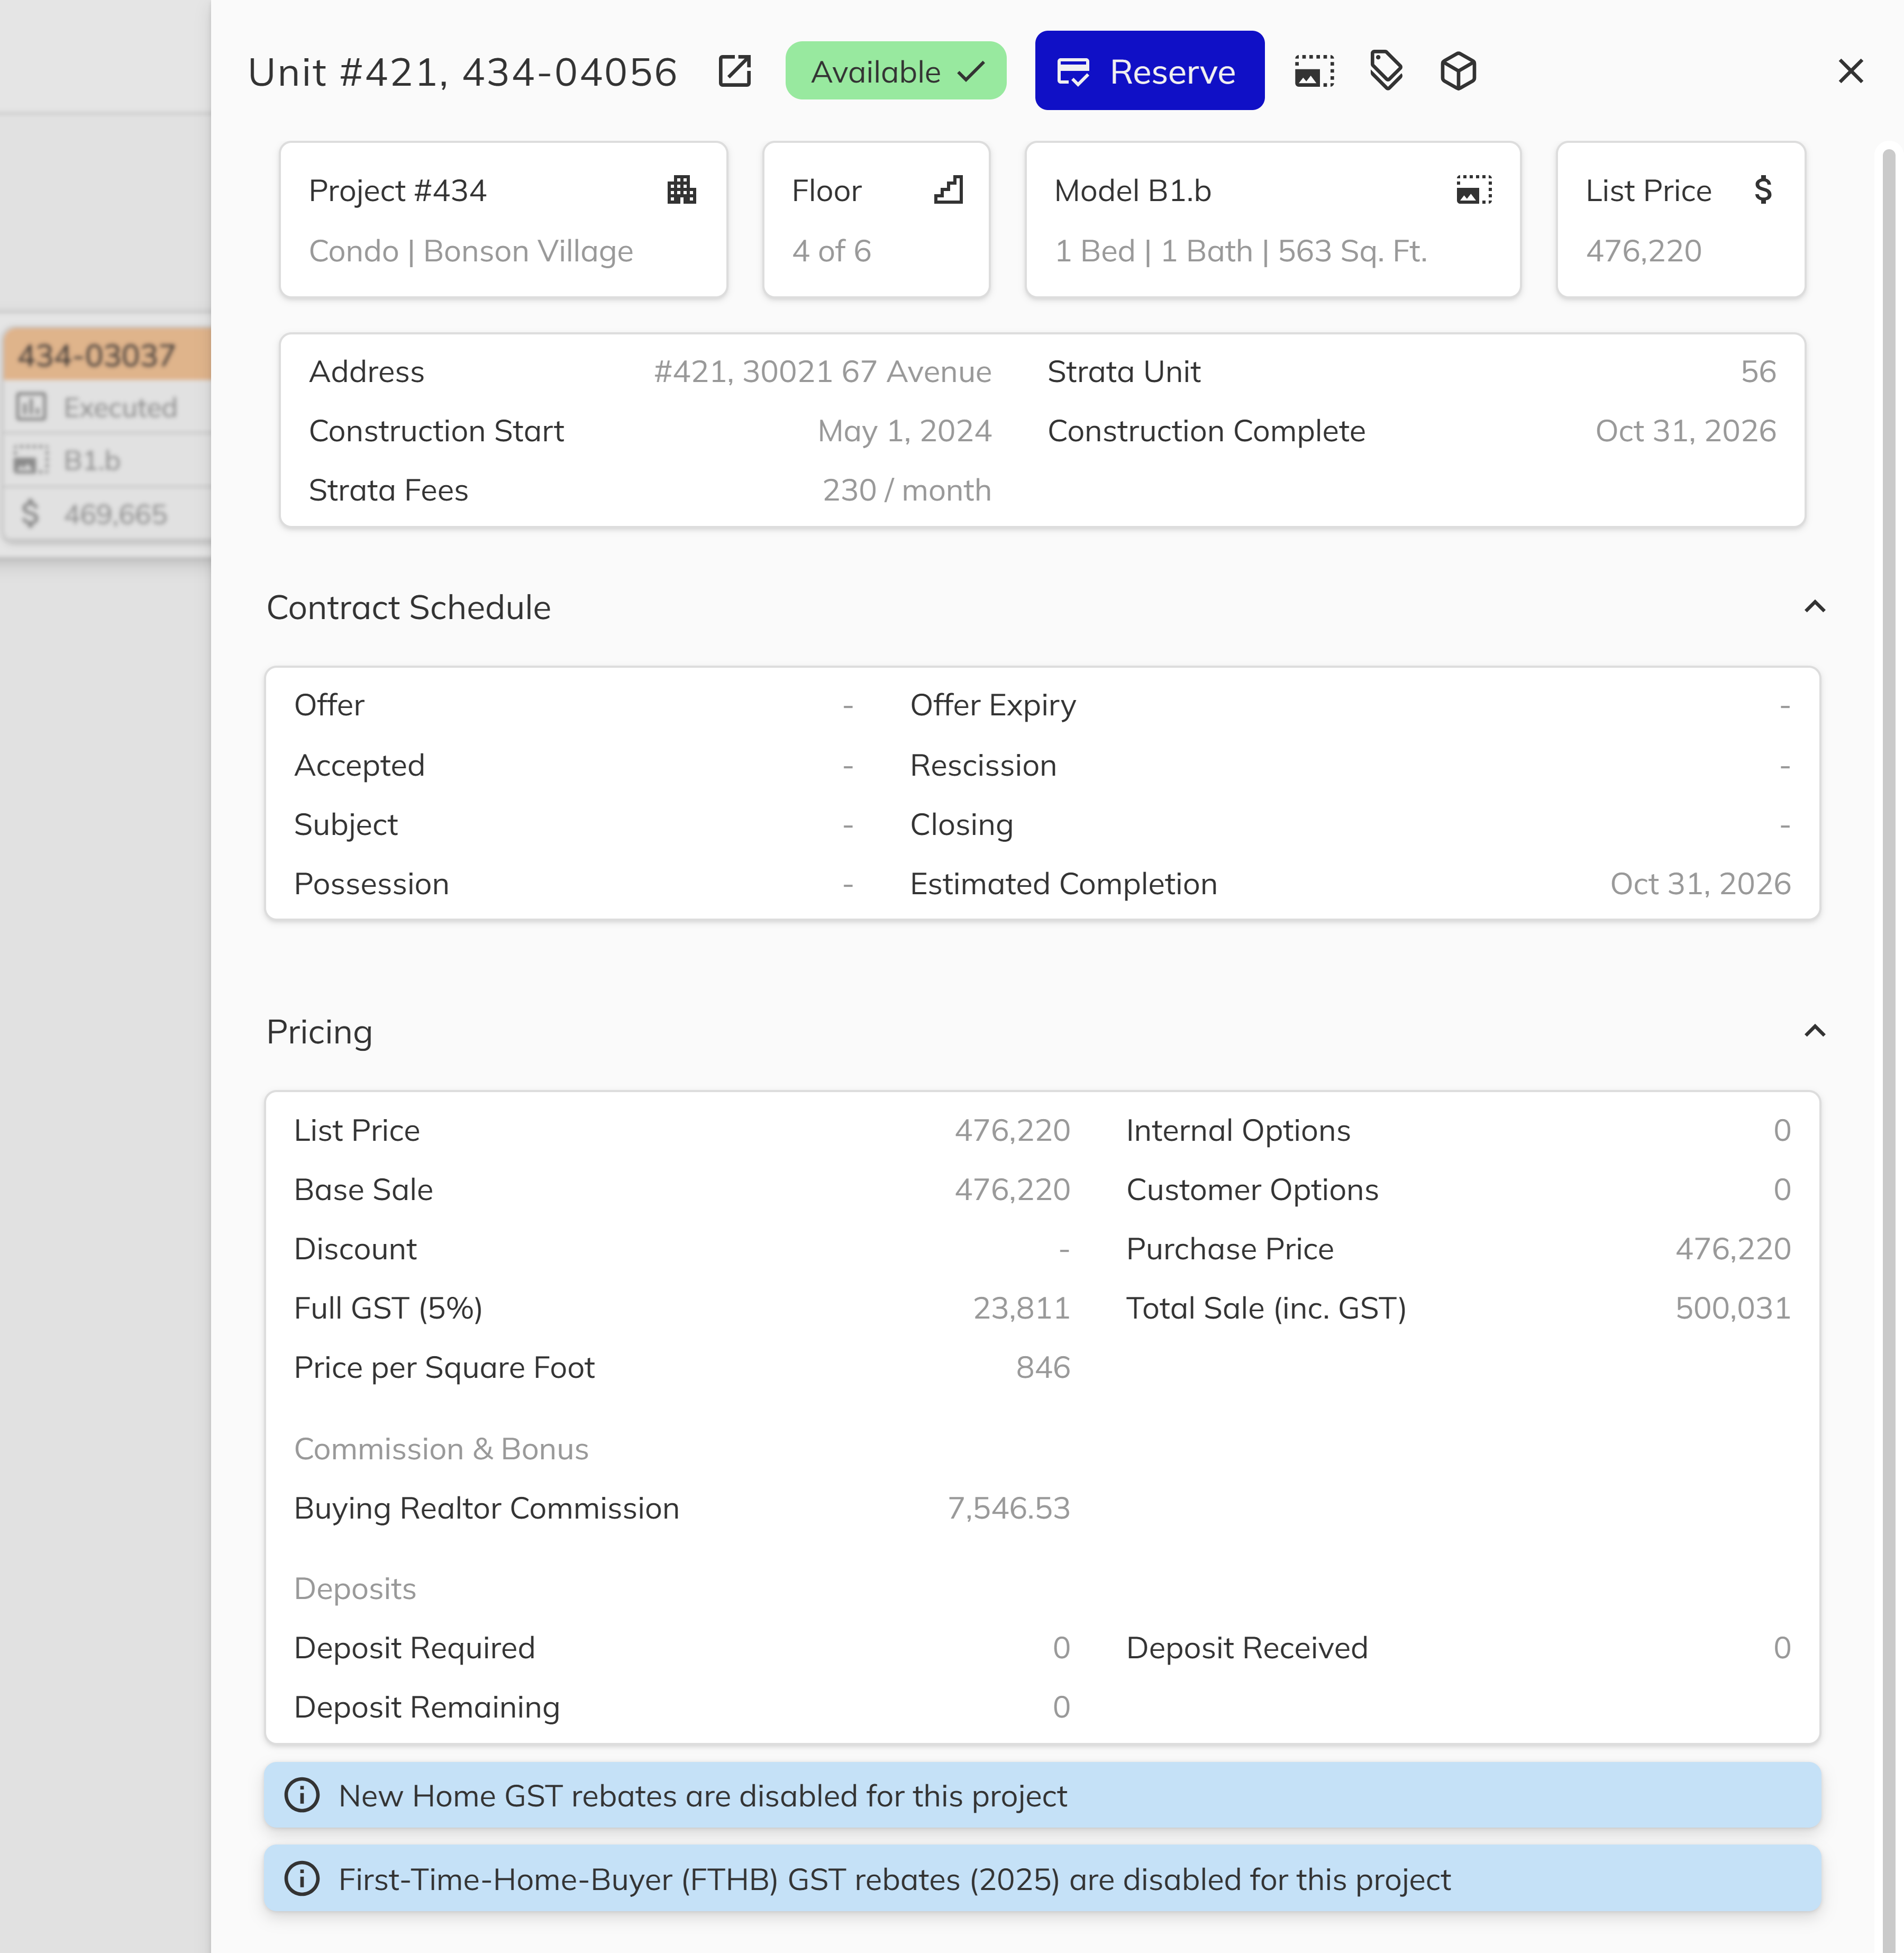
Task: Toggle the Available status badge
Action: pyautogui.click(x=895, y=71)
